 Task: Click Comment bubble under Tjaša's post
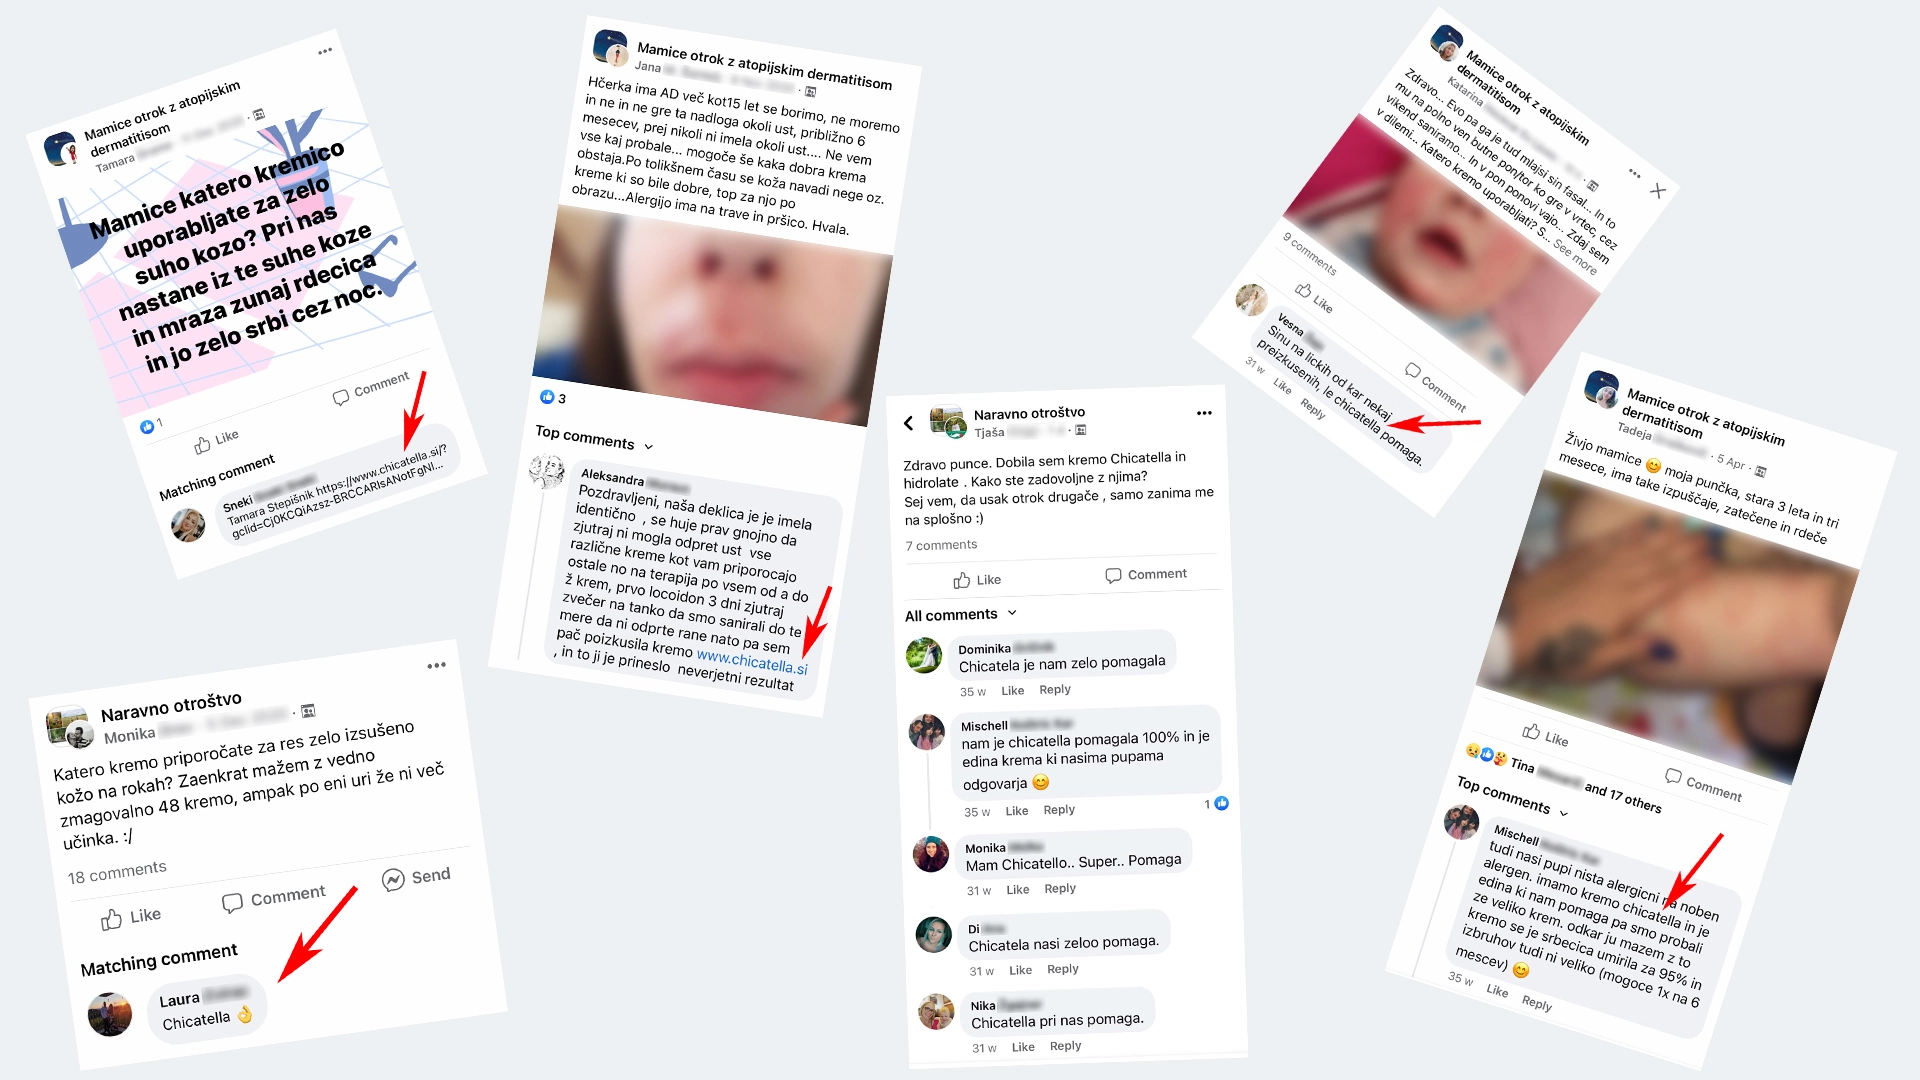pos(1113,575)
